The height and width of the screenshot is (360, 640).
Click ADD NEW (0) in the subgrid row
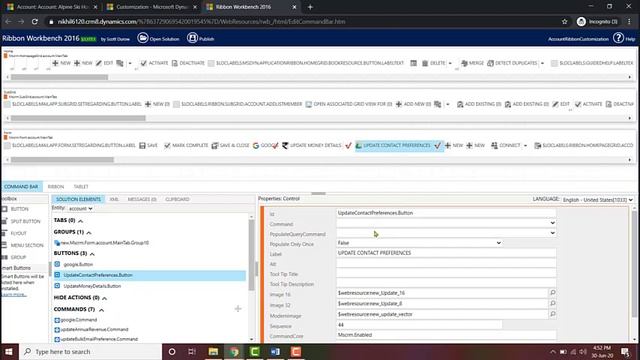413,104
